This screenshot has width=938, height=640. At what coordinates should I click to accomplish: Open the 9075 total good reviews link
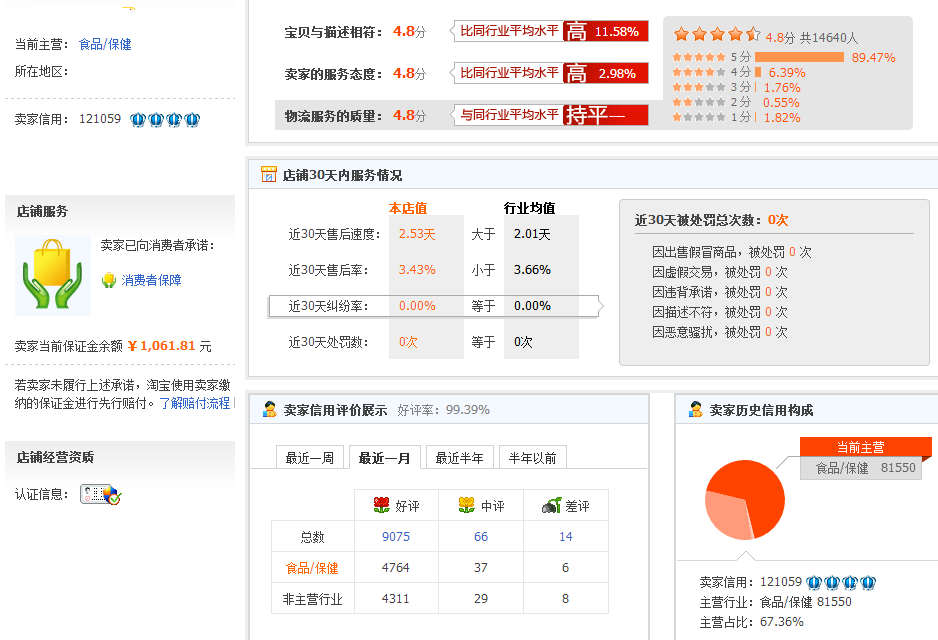[396, 537]
